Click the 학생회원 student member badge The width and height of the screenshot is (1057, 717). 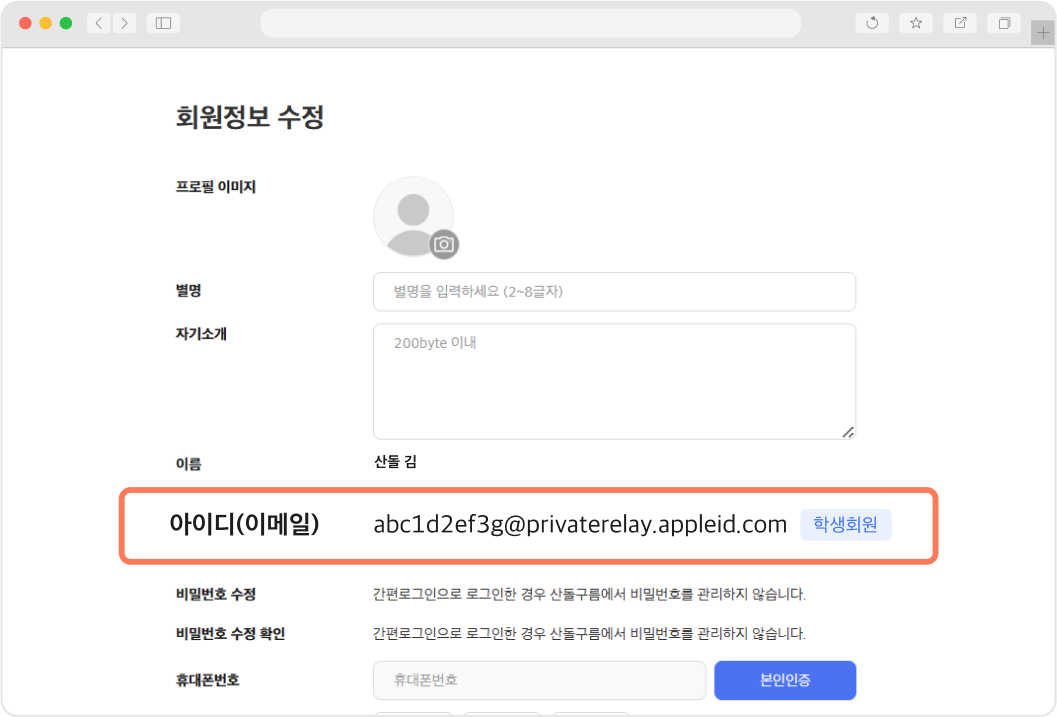845,524
